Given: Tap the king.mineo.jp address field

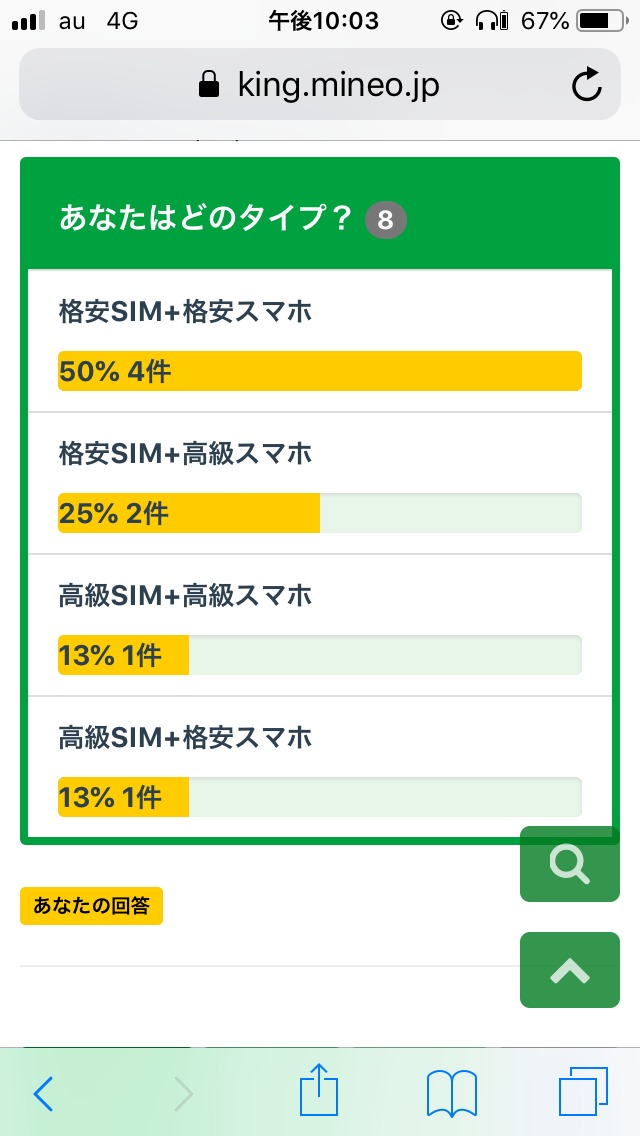Looking at the screenshot, I should [338, 86].
